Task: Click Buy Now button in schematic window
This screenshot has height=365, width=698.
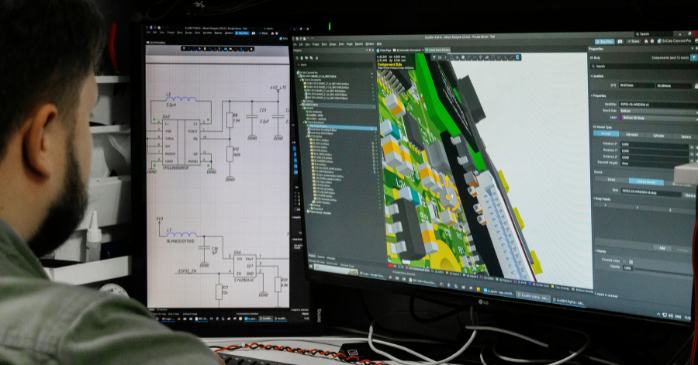Action: pyautogui.click(x=242, y=33)
